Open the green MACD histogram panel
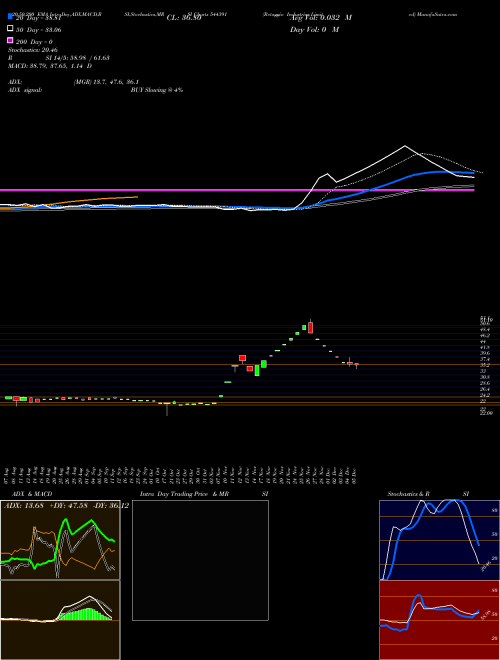500x660 pixels. click(x=60, y=620)
